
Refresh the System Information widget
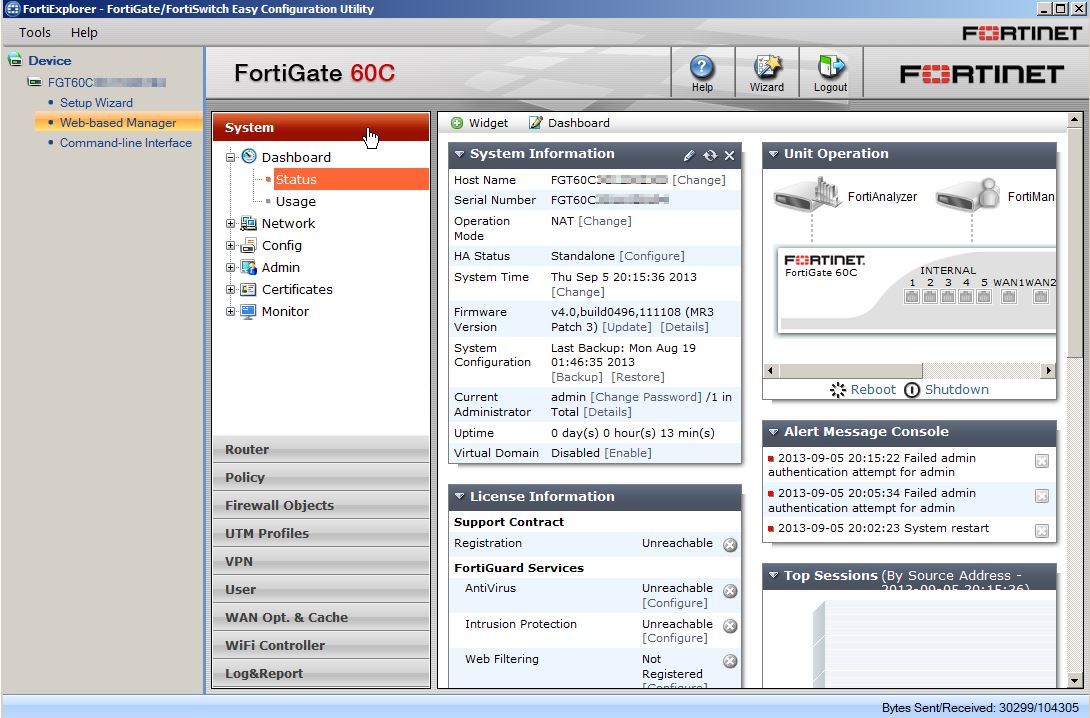click(x=710, y=155)
